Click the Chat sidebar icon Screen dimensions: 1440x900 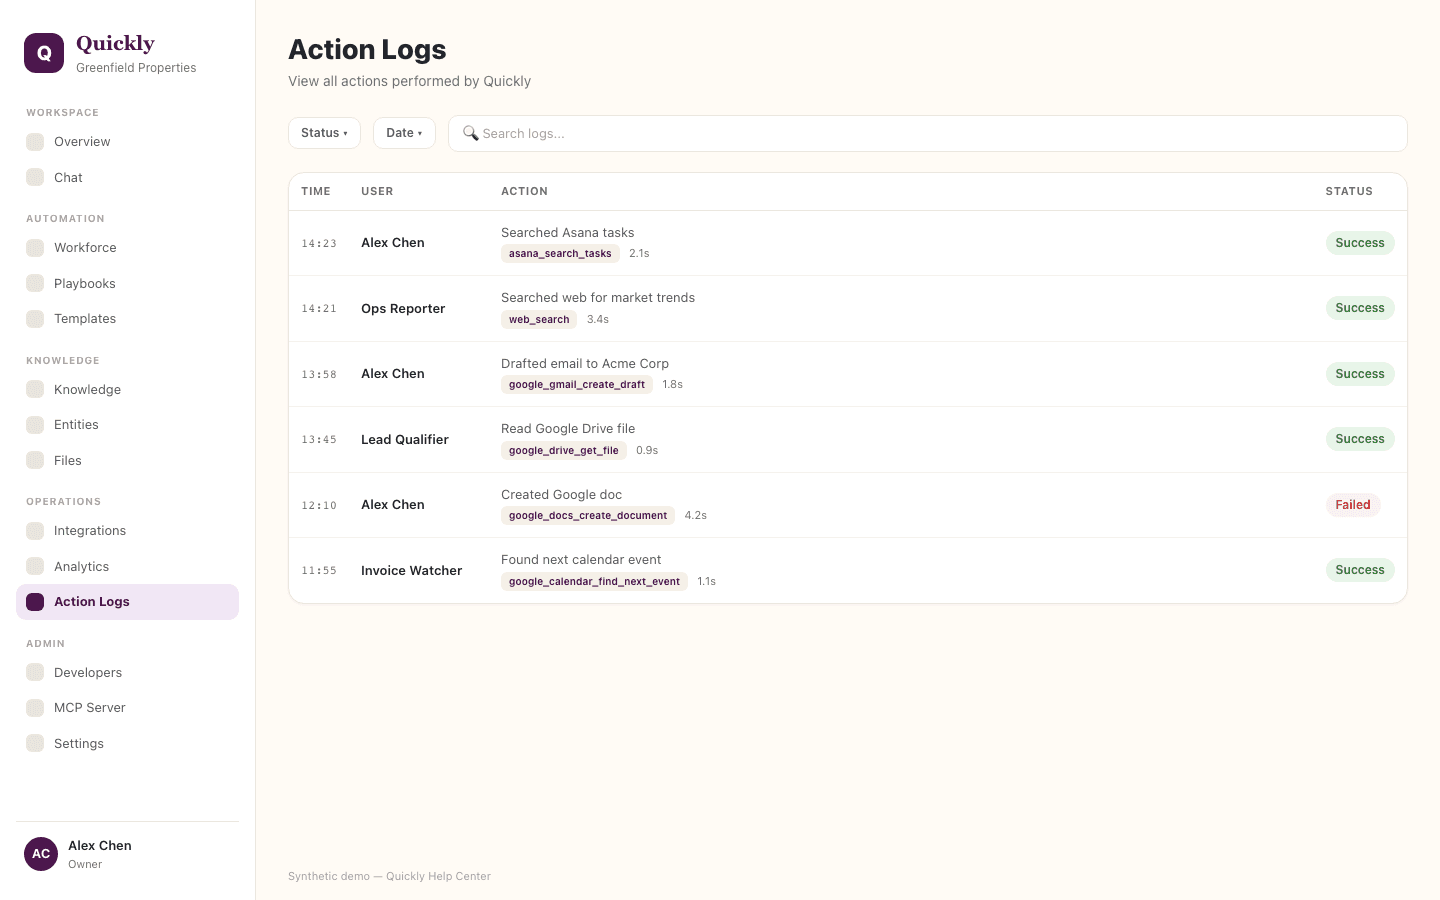[35, 177]
